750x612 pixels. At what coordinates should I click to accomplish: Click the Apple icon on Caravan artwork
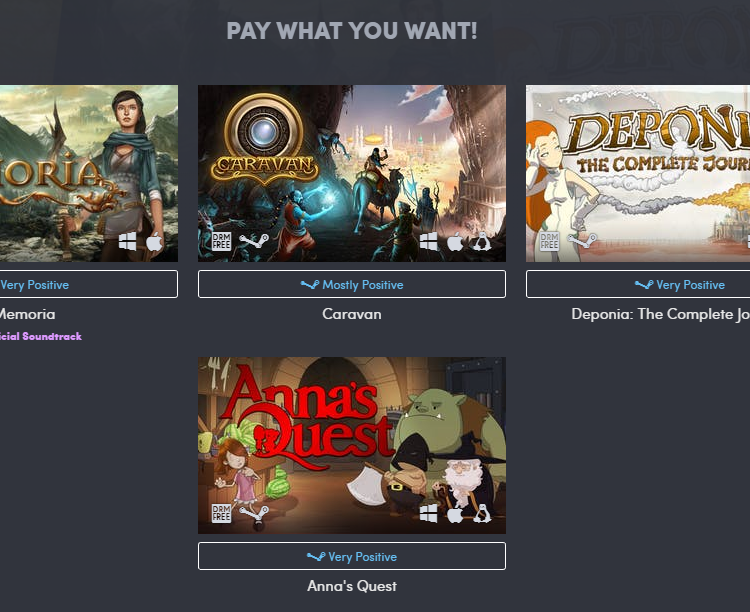click(455, 242)
